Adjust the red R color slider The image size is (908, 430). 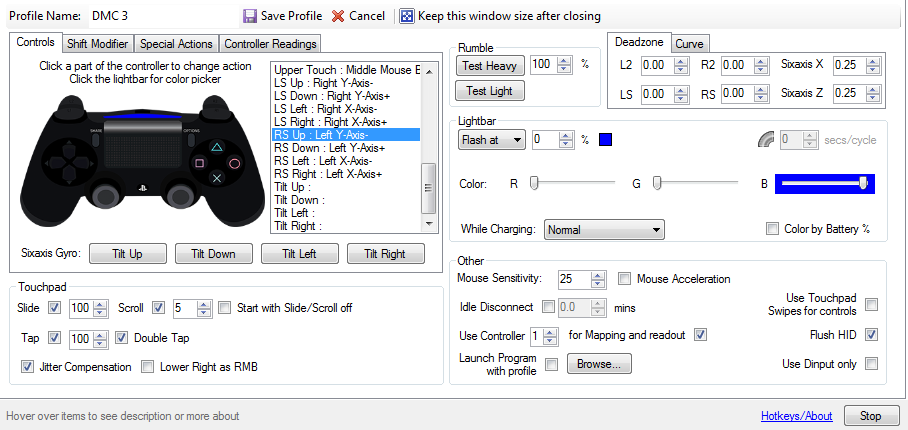(x=573, y=183)
